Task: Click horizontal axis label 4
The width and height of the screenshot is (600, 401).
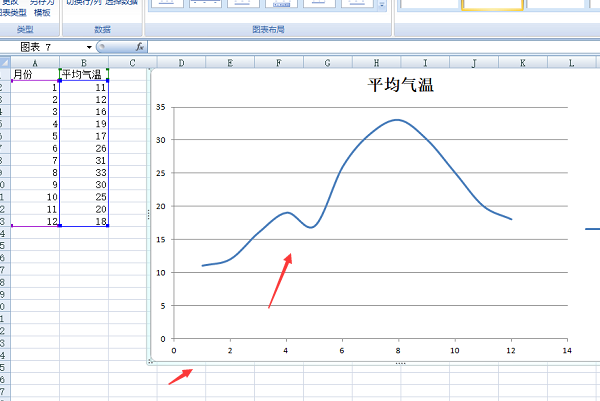Action: [x=286, y=350]
